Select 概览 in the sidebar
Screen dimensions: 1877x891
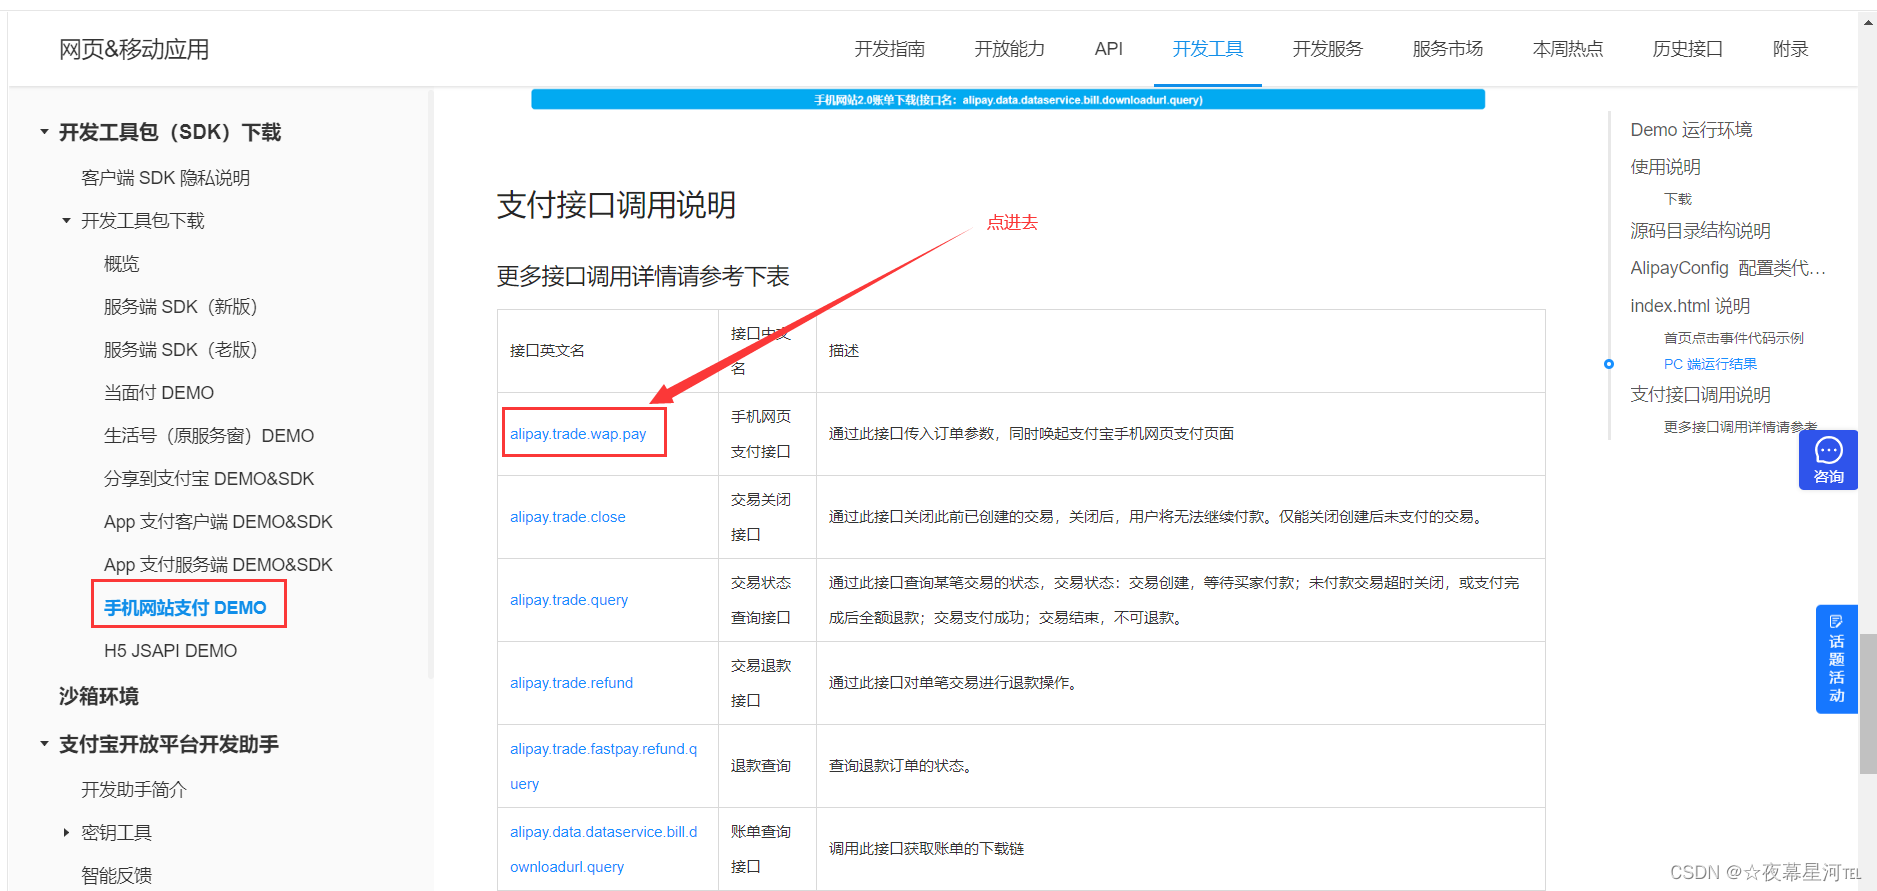[121, 264]
